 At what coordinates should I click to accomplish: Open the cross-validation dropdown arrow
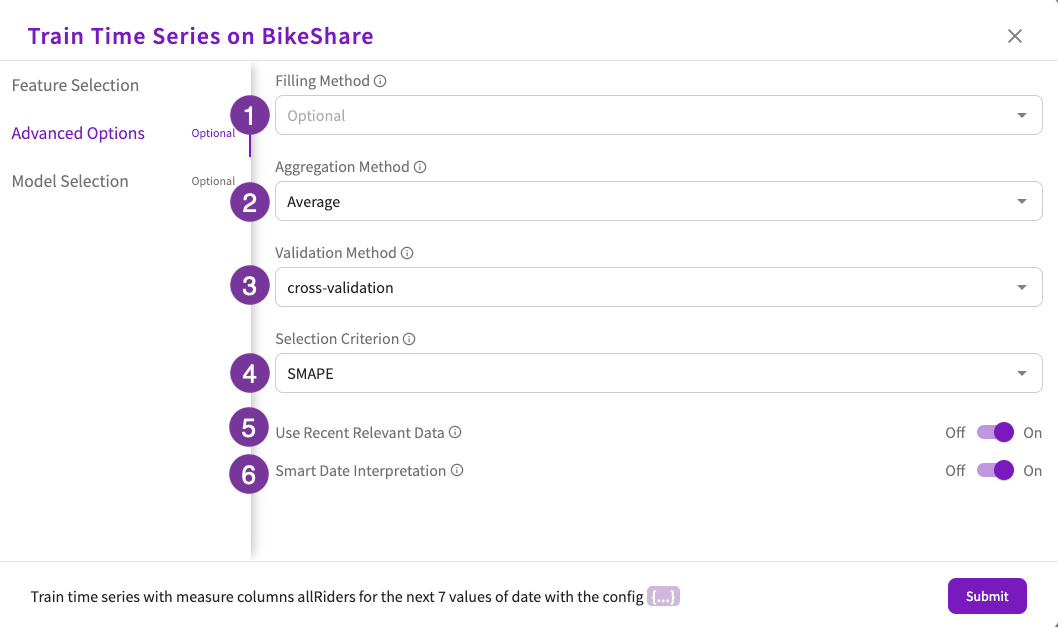[x=1022, y=288]
